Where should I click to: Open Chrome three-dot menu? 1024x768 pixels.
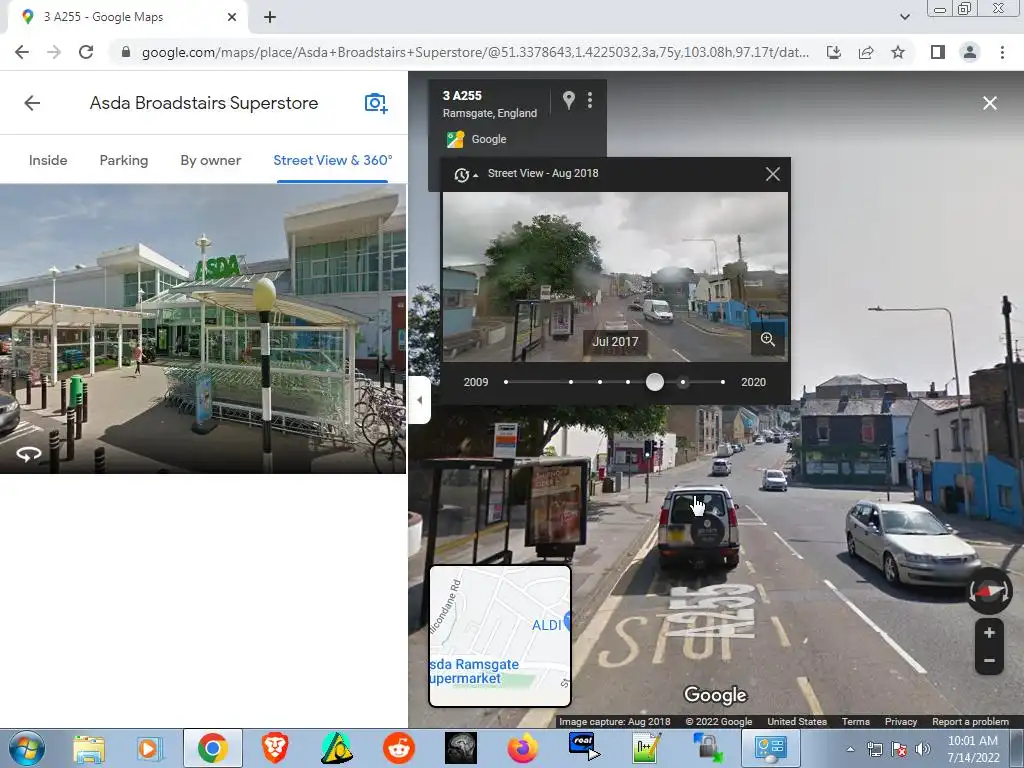click(x=1002, y=52)
